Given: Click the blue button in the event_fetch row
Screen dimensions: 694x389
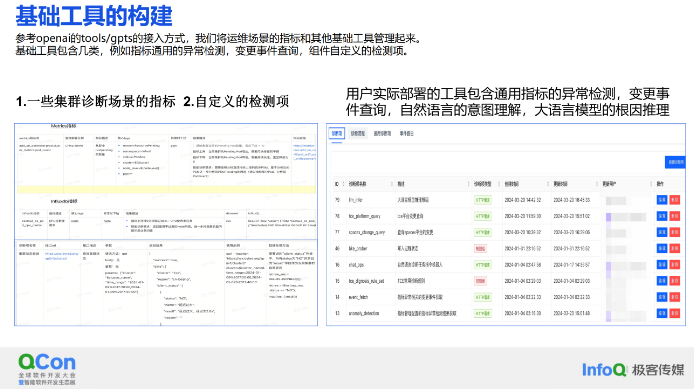Looking at the screenshot, I should tap(662, 297).
